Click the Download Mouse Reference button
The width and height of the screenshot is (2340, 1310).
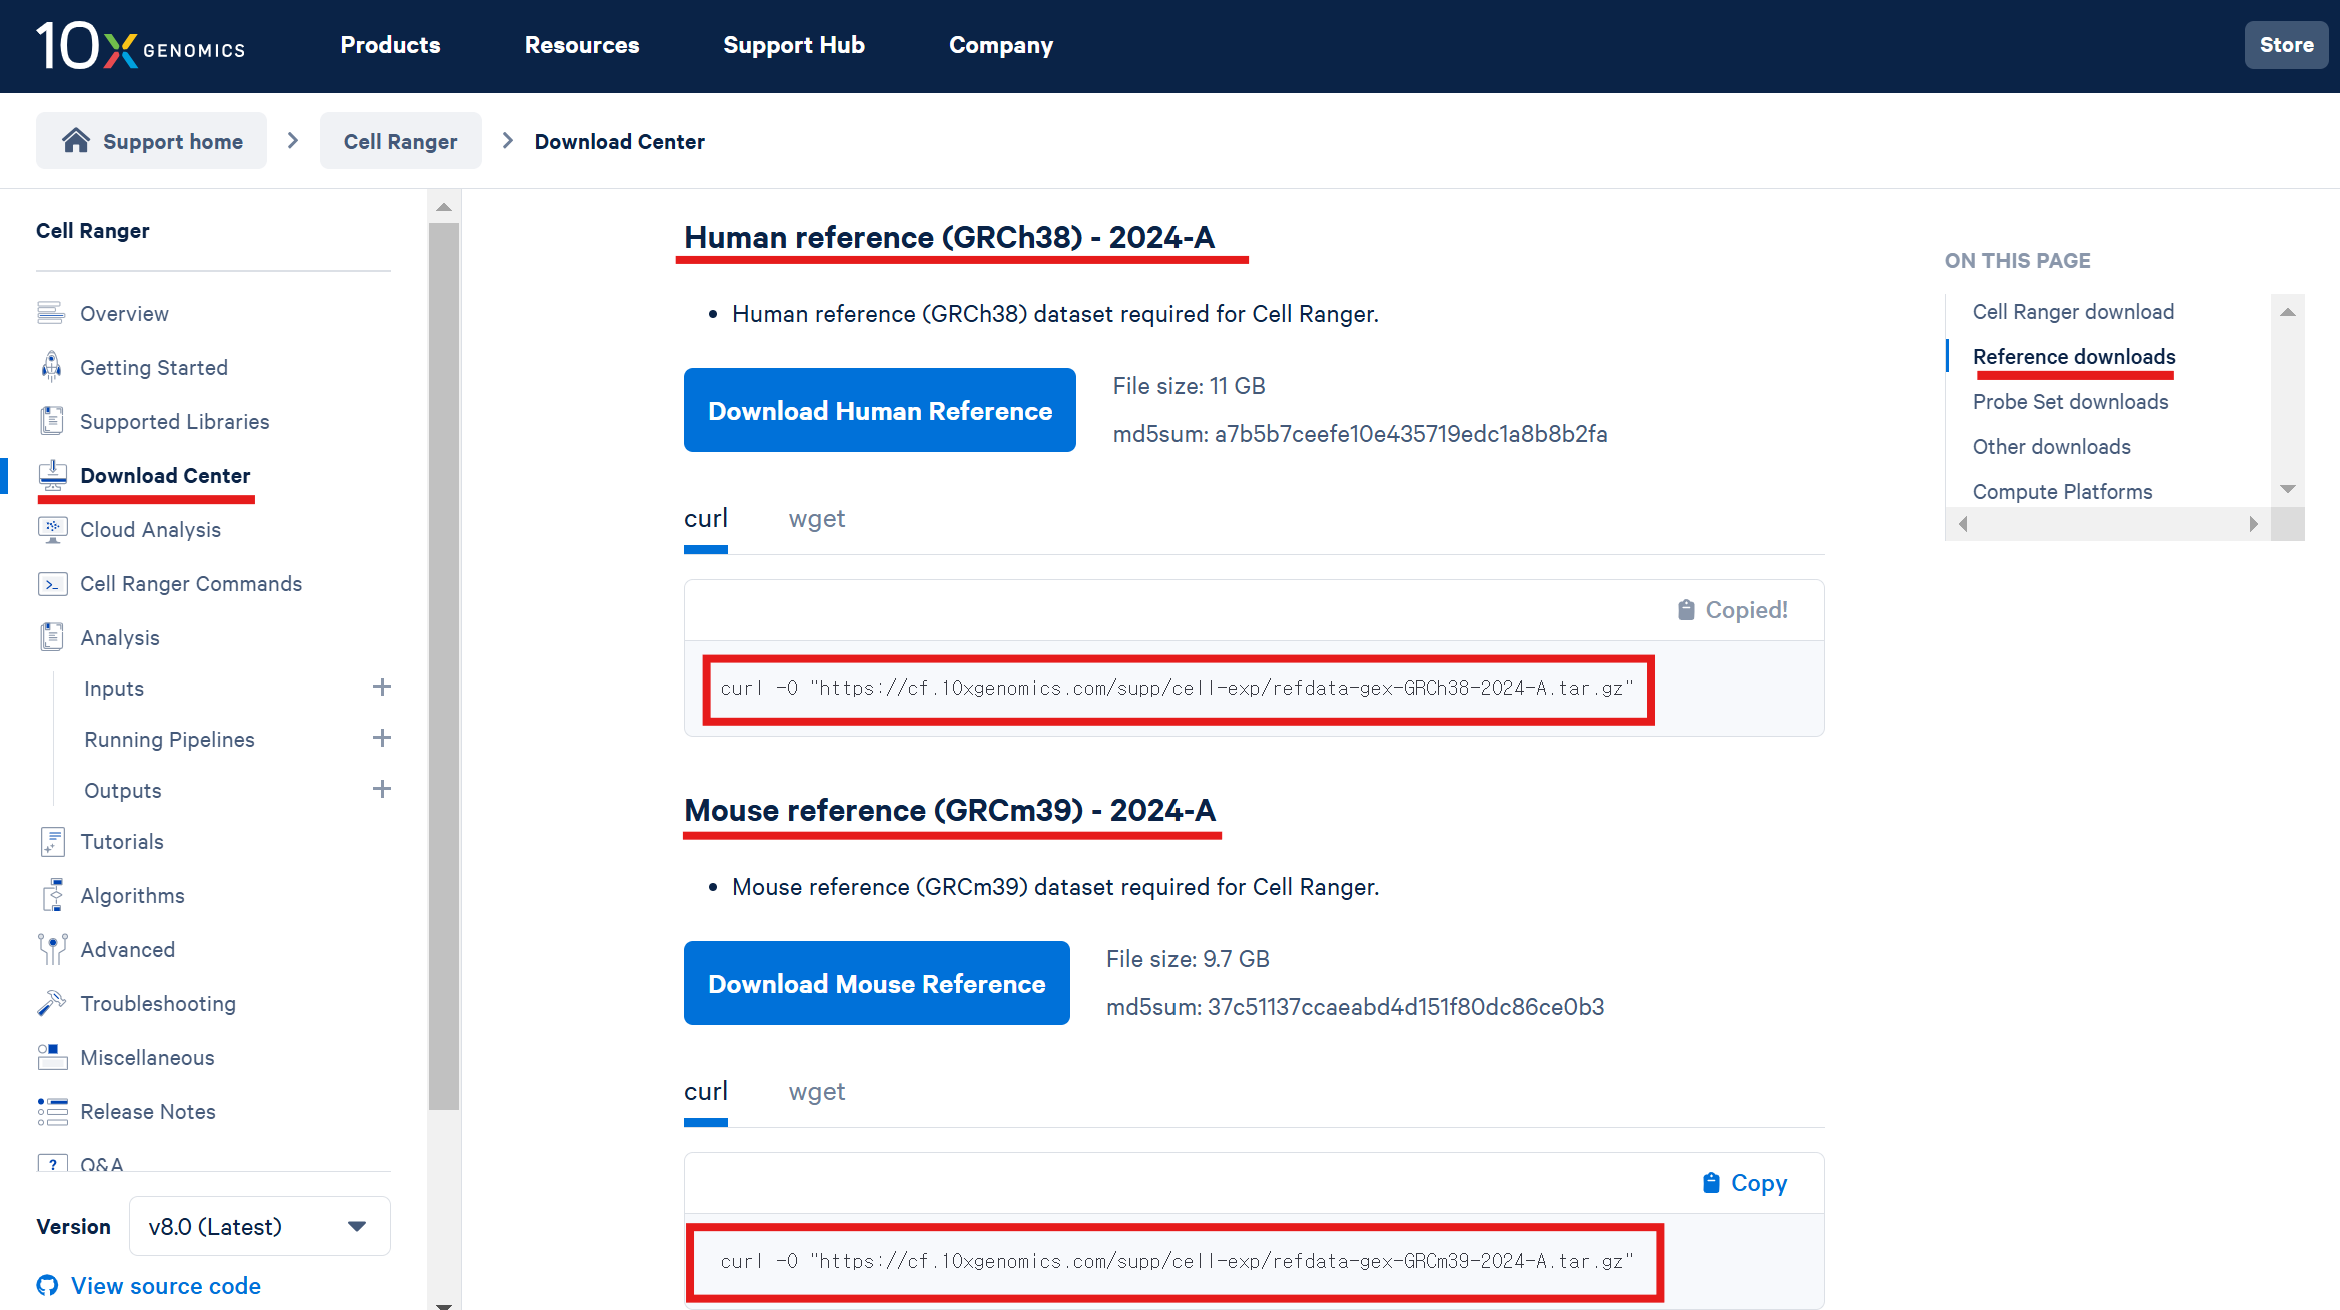point(876,983)
